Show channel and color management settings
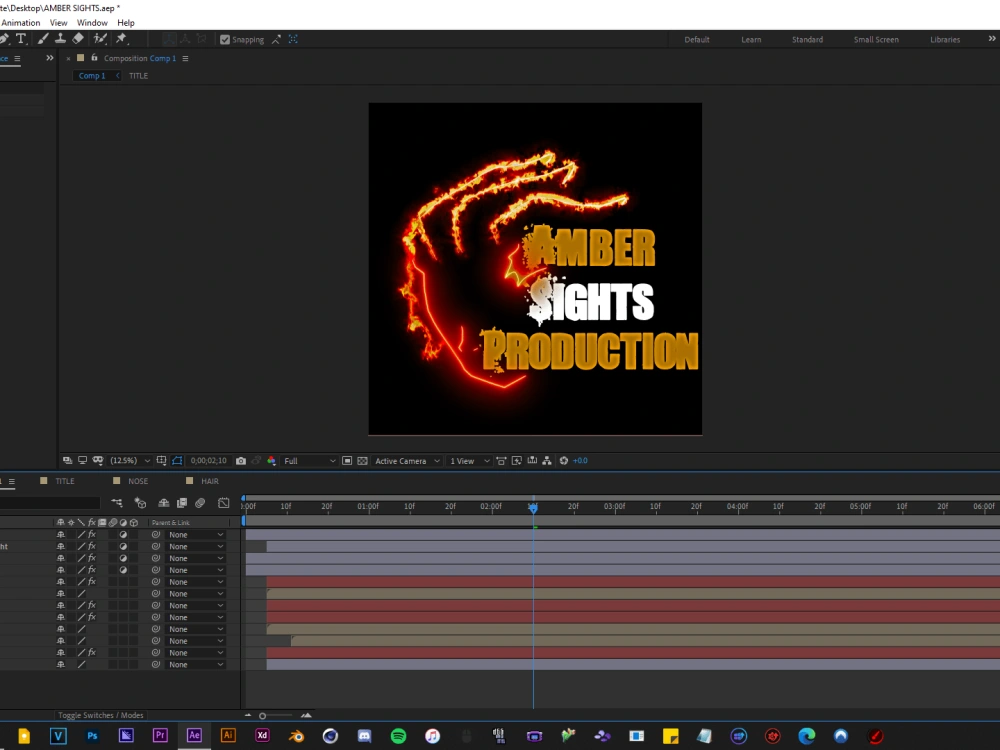 point(272,460)
